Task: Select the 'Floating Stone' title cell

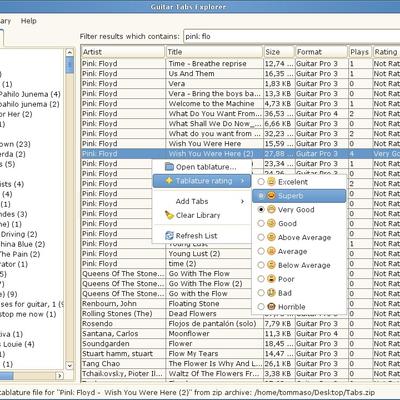Action: click(214, 304)
